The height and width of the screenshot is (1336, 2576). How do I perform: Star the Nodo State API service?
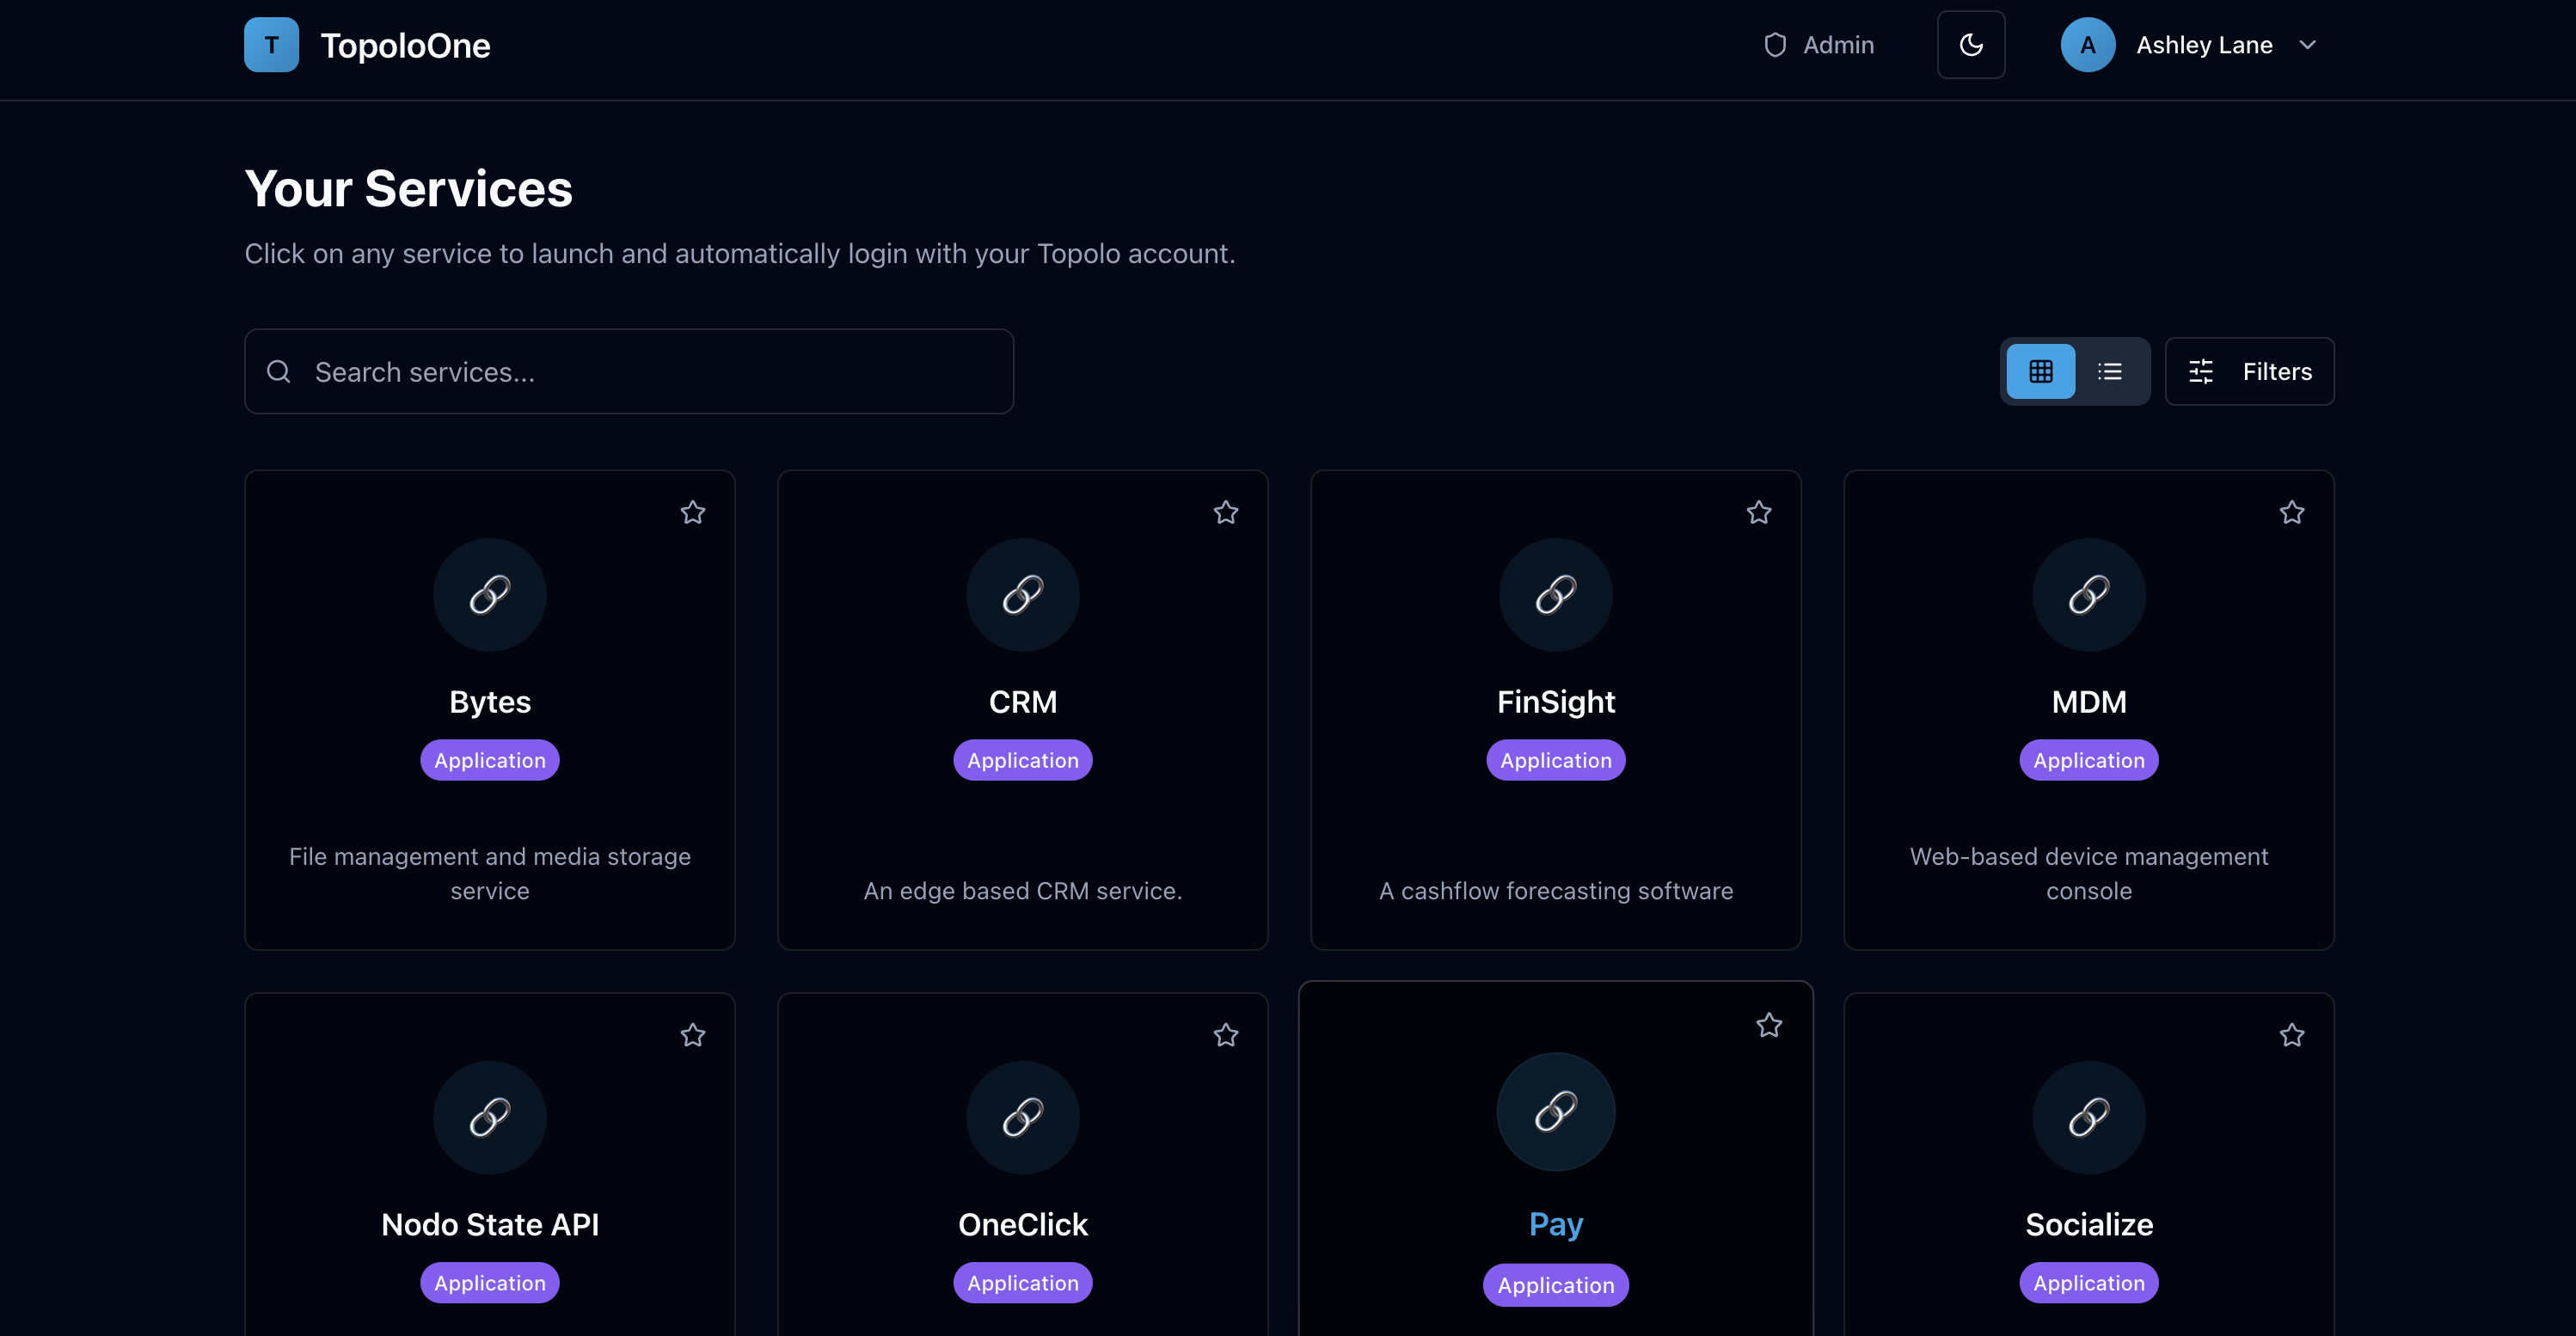click(693, 1035)
